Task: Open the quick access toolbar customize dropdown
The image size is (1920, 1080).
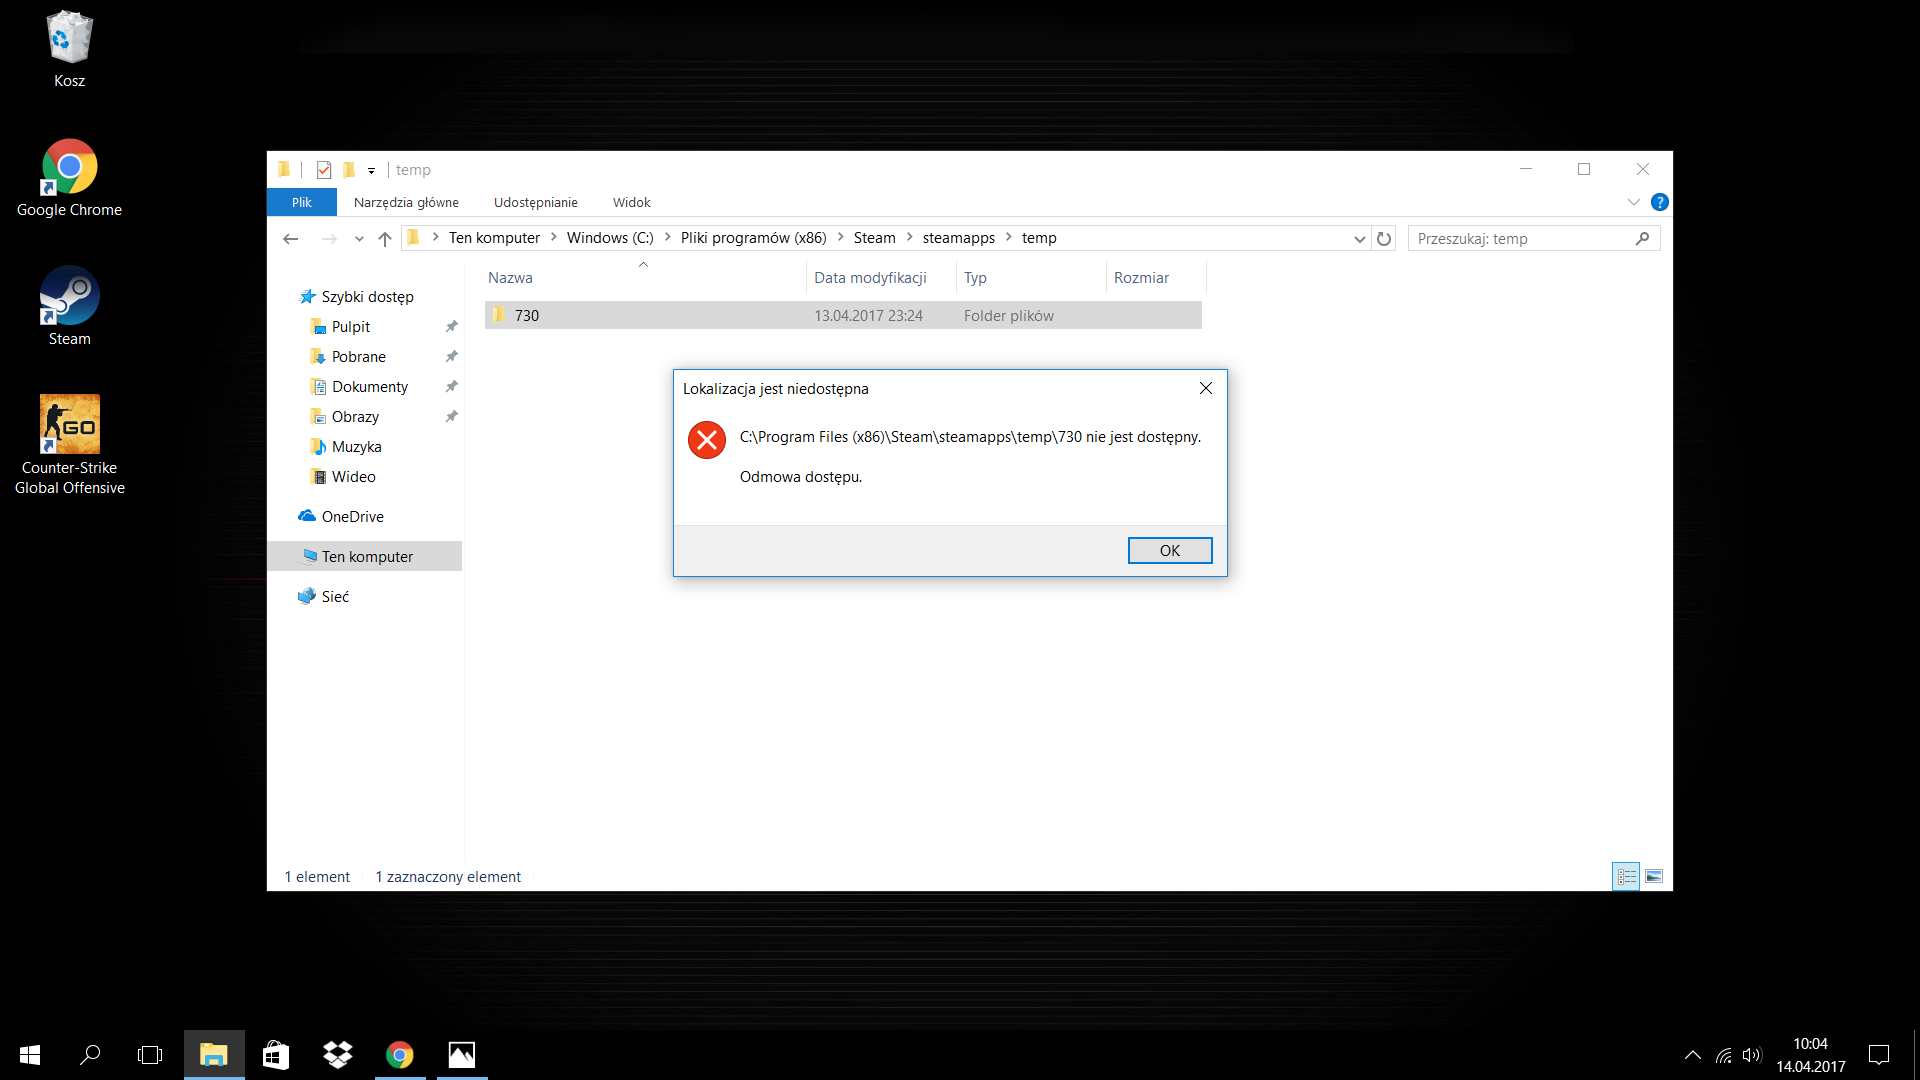Action: point(371,171)
